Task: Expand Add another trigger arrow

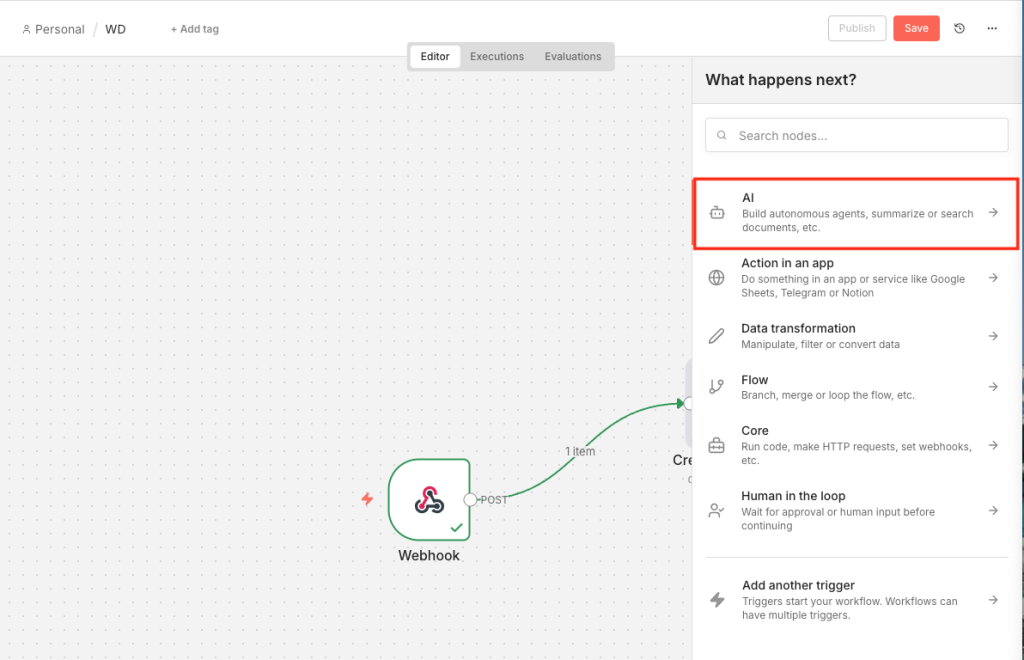Action: [x=993, y=600]
